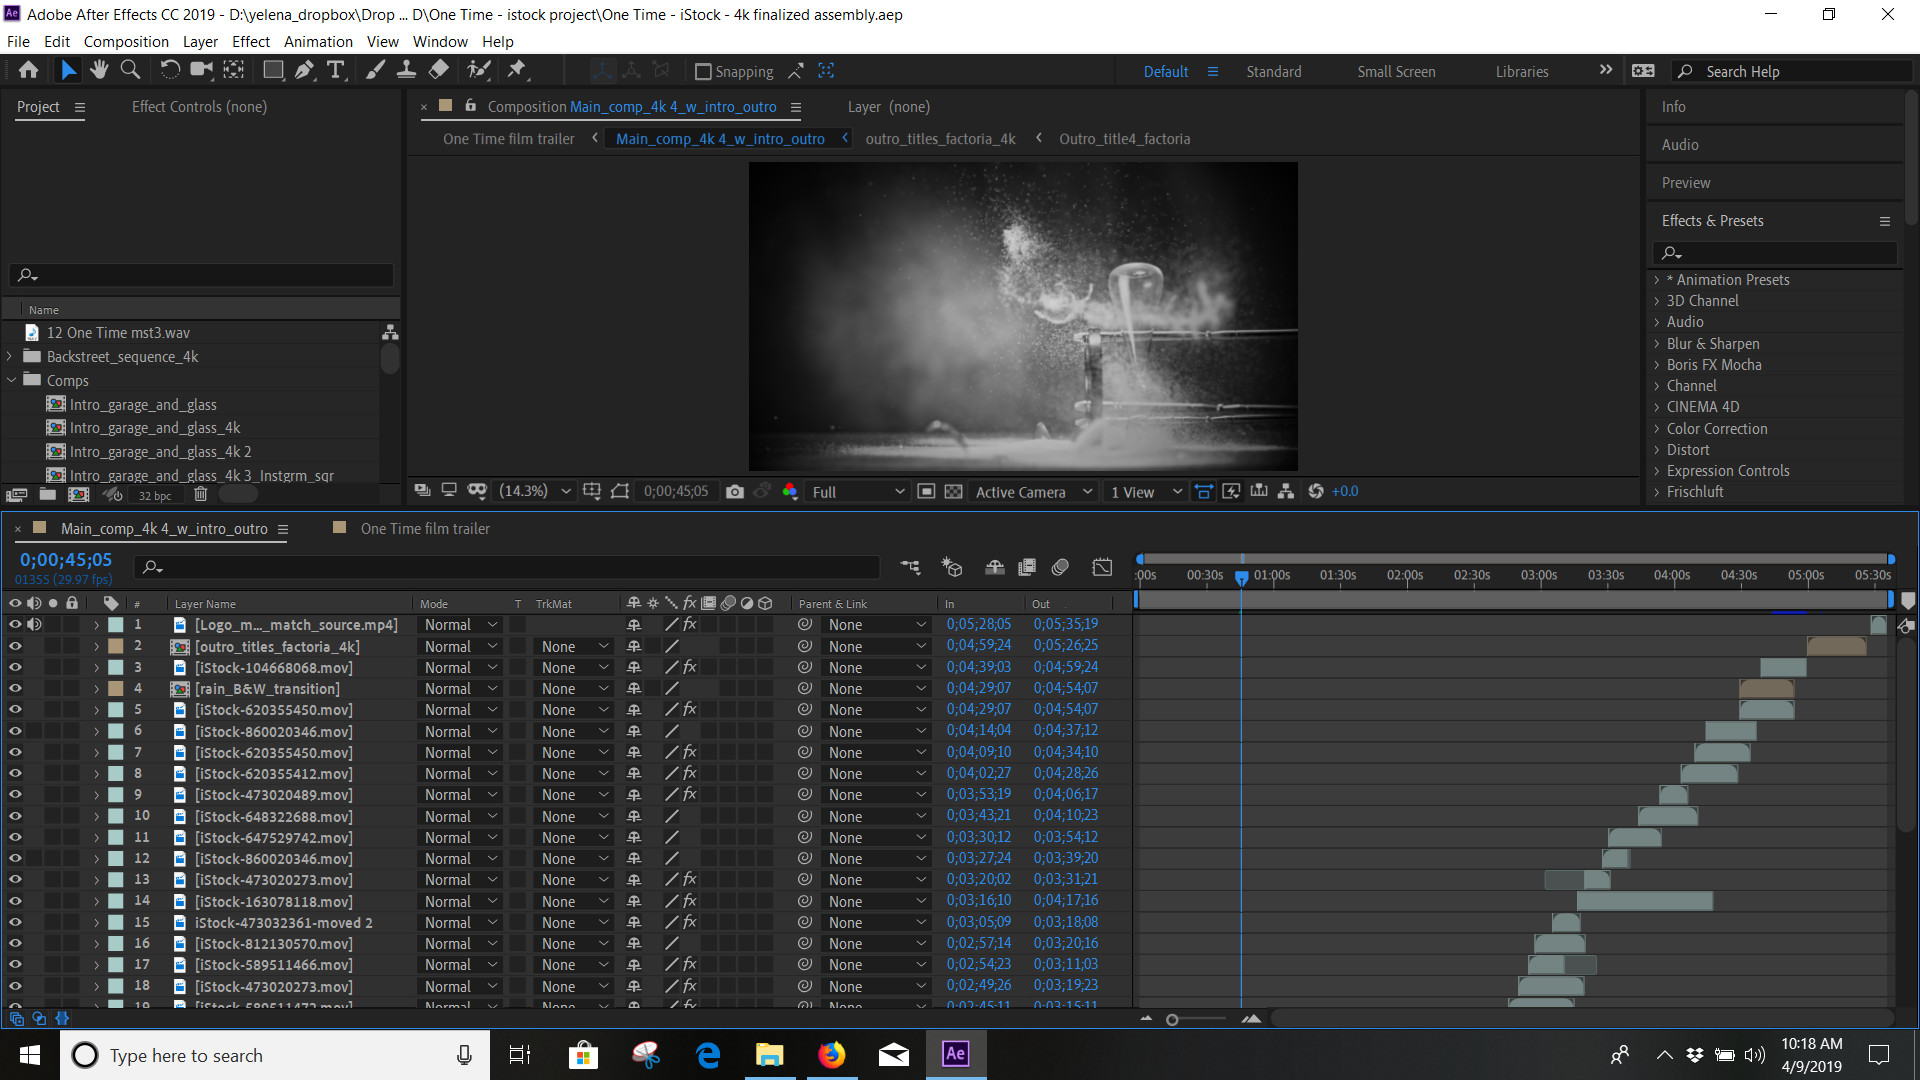The image size is (1920, 1080).
Task: Switch to the Standard workspace
Action: [1273, 71]
